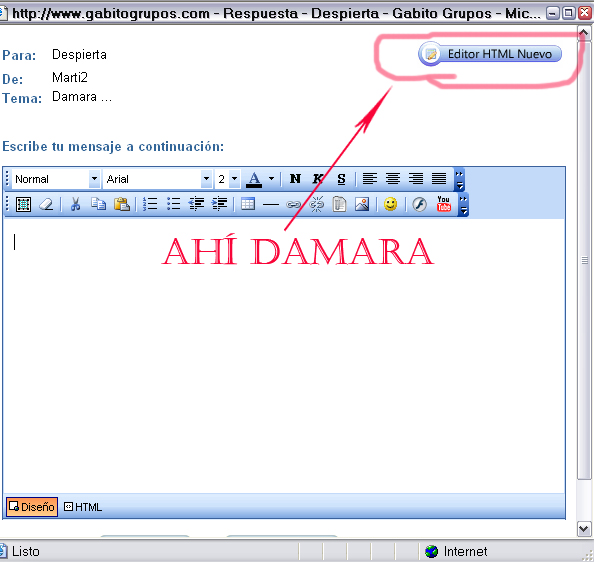This screenshot has height=562, width=594.
Task: Insert a Flash object
Action: pos(419,205)
